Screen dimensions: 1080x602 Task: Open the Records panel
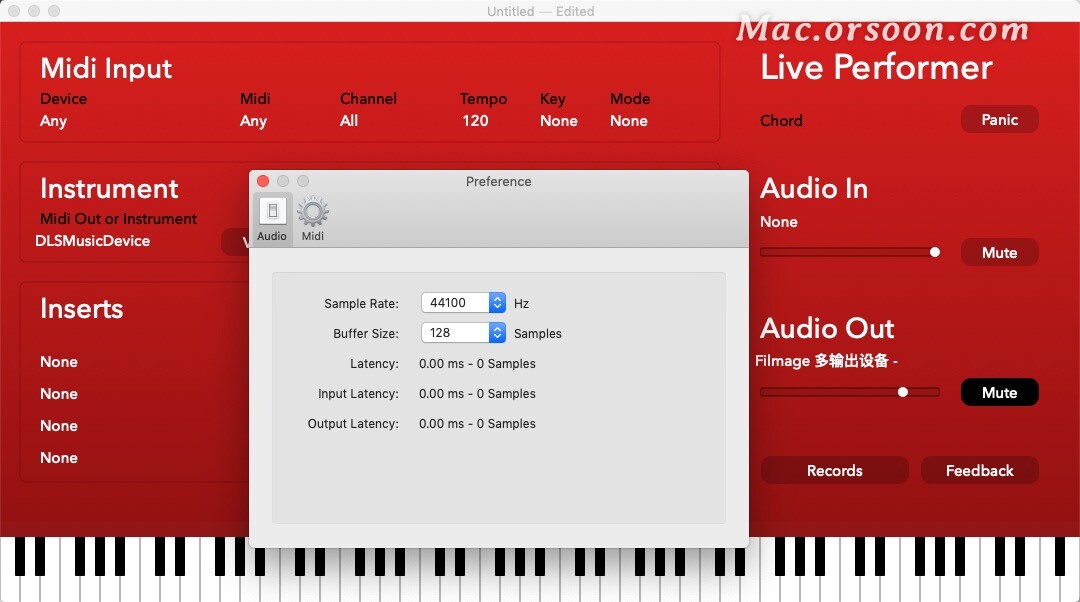[834, 470]
